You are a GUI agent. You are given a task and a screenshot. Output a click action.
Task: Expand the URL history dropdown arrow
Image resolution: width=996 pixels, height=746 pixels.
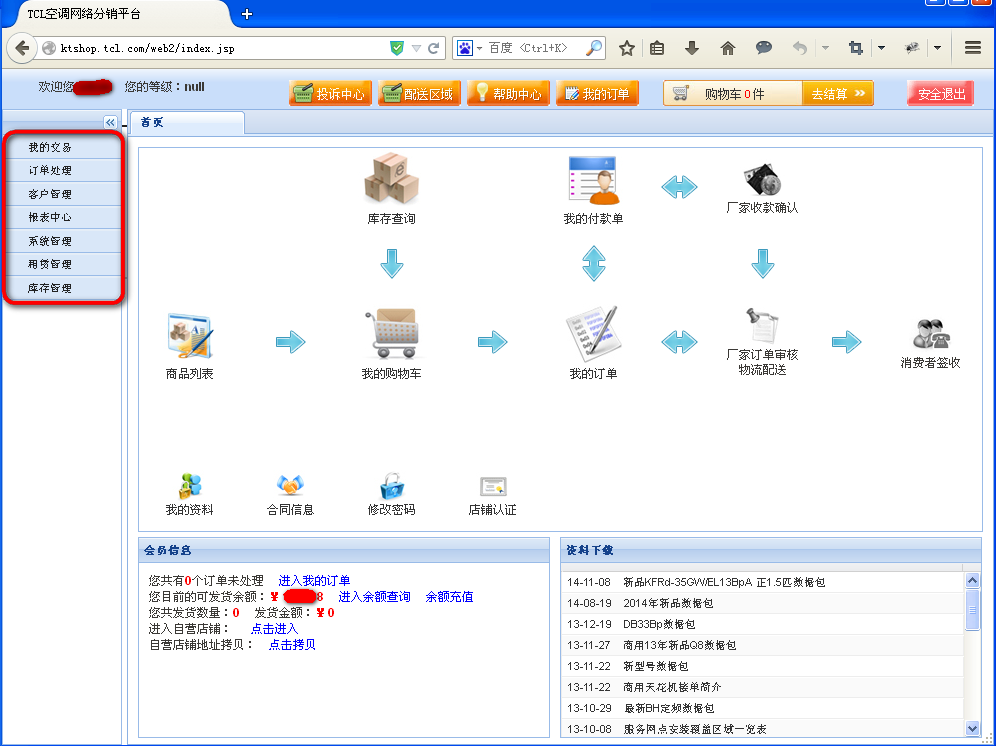pyautogui.click(x=416, y=48)
